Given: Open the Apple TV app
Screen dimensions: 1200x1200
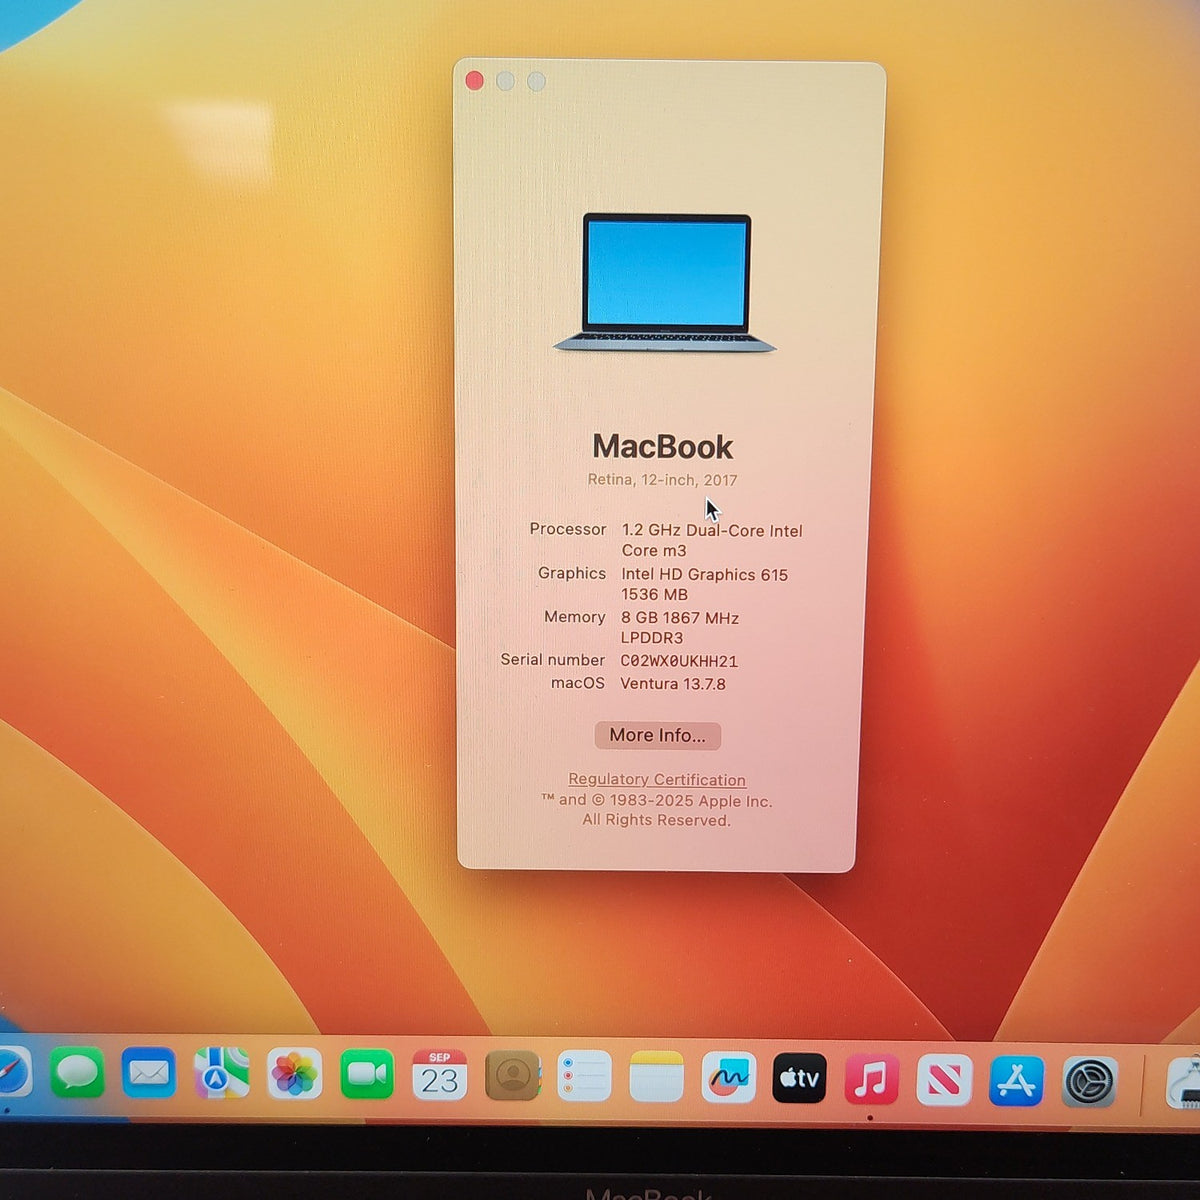Looking at the screenshot, I should coord(800,1078).
